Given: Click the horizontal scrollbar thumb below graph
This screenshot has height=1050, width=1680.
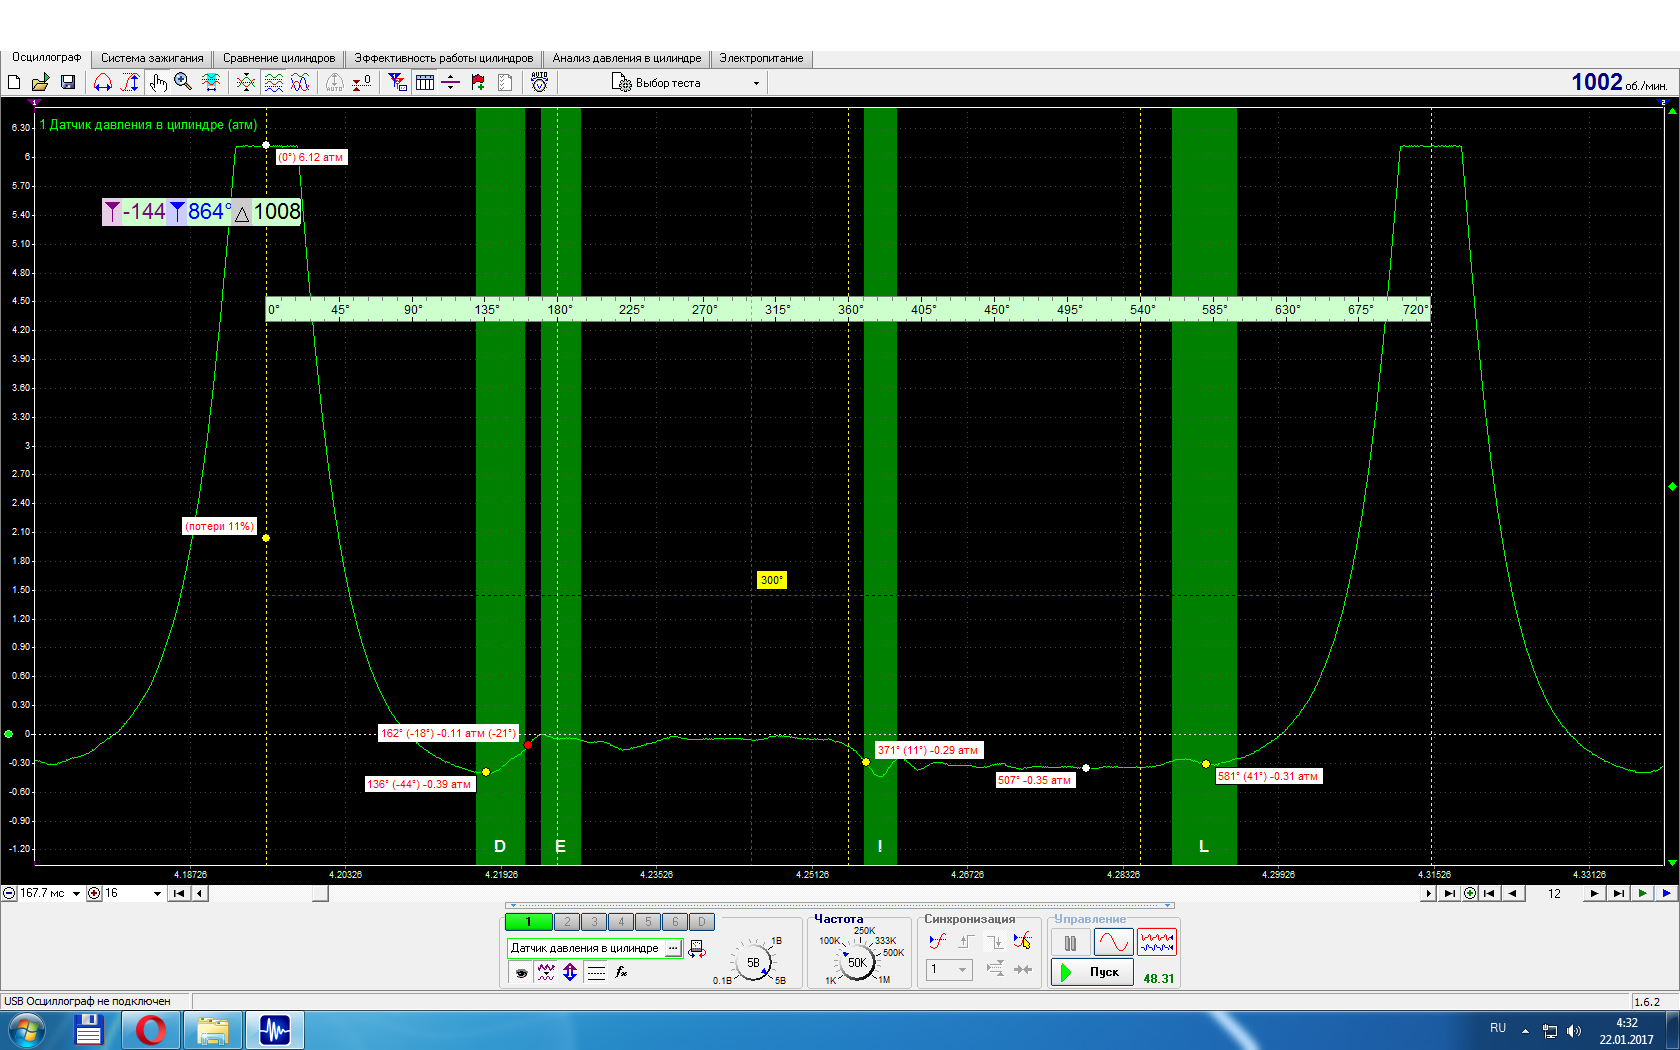Looking at the screenshot, I should point(320,894).
